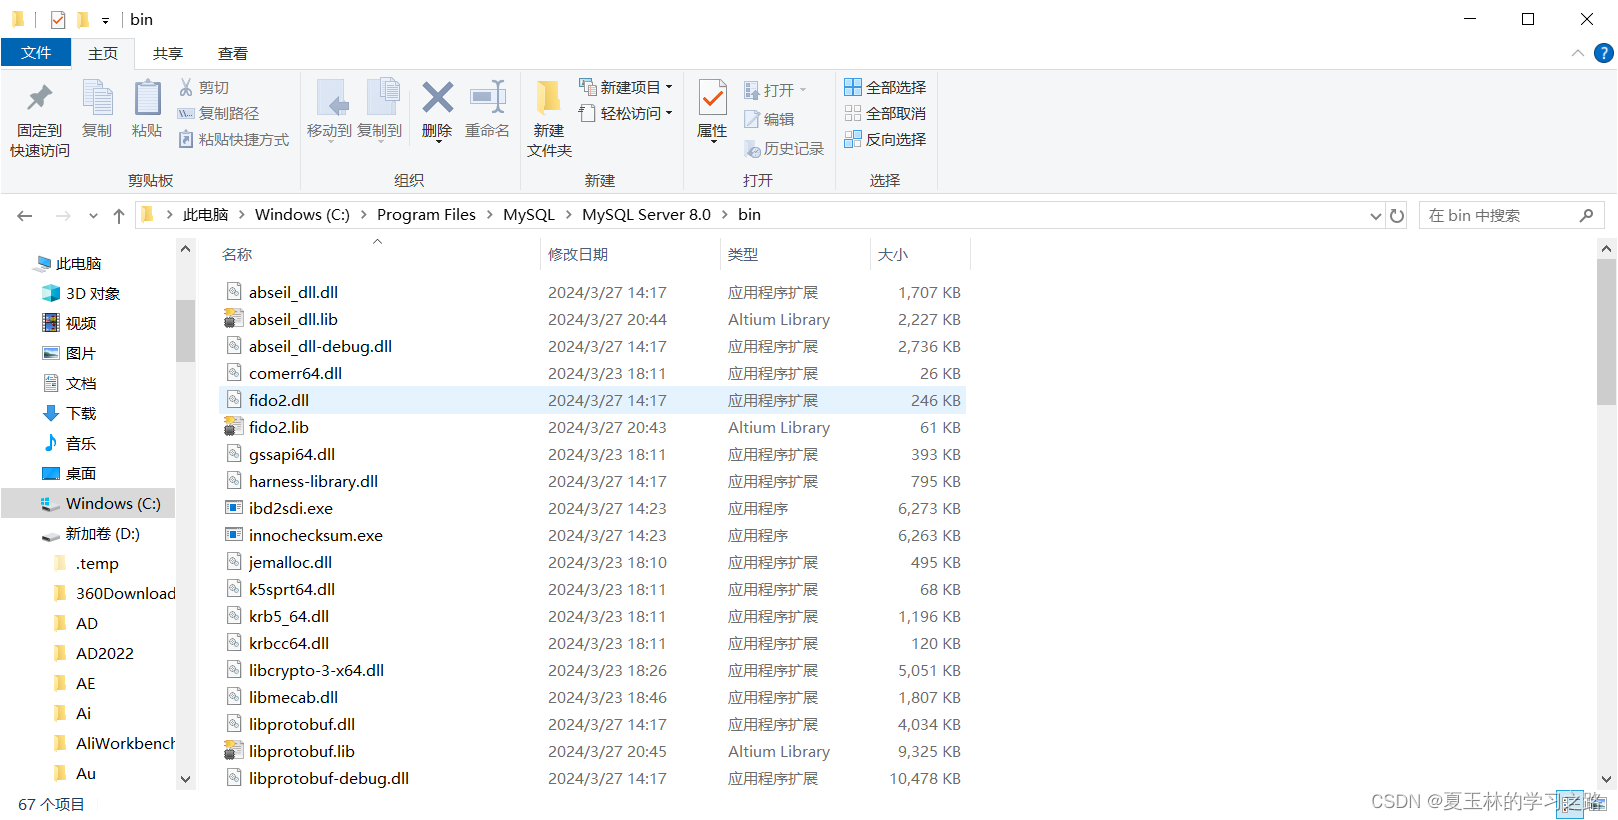Switch to the Share (共享) tab

point(168,53)
